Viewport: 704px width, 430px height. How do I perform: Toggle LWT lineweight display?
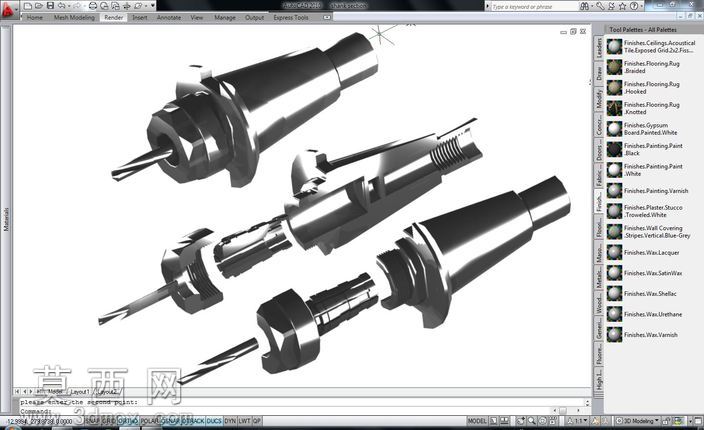click(244, 421)
